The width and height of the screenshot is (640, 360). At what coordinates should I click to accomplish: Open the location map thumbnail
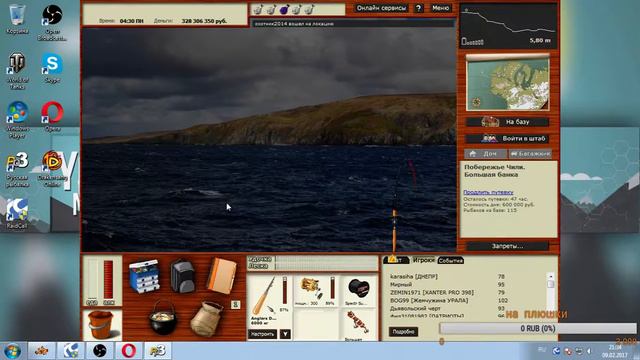point(508,82)
